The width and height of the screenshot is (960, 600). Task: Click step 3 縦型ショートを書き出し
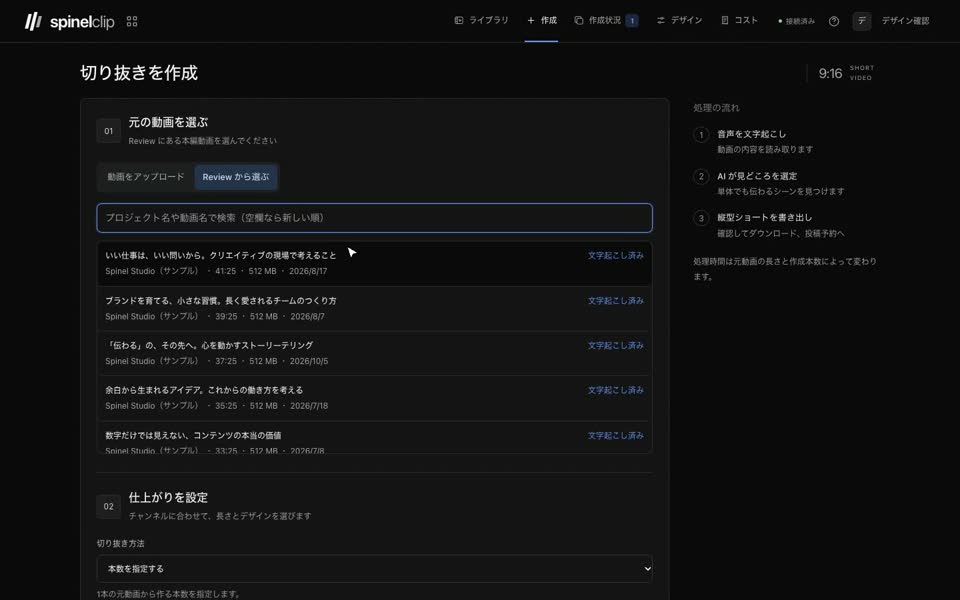coord(765,217)
